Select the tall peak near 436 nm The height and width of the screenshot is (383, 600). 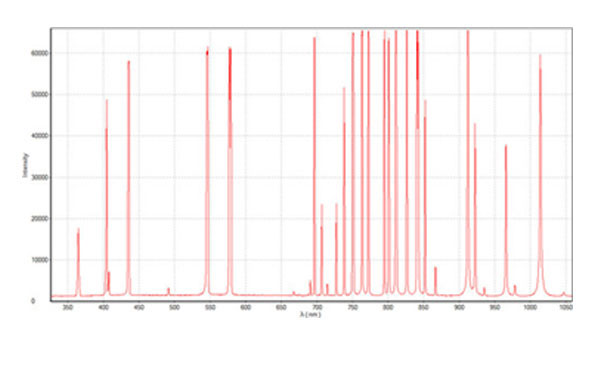click(129, 178)
